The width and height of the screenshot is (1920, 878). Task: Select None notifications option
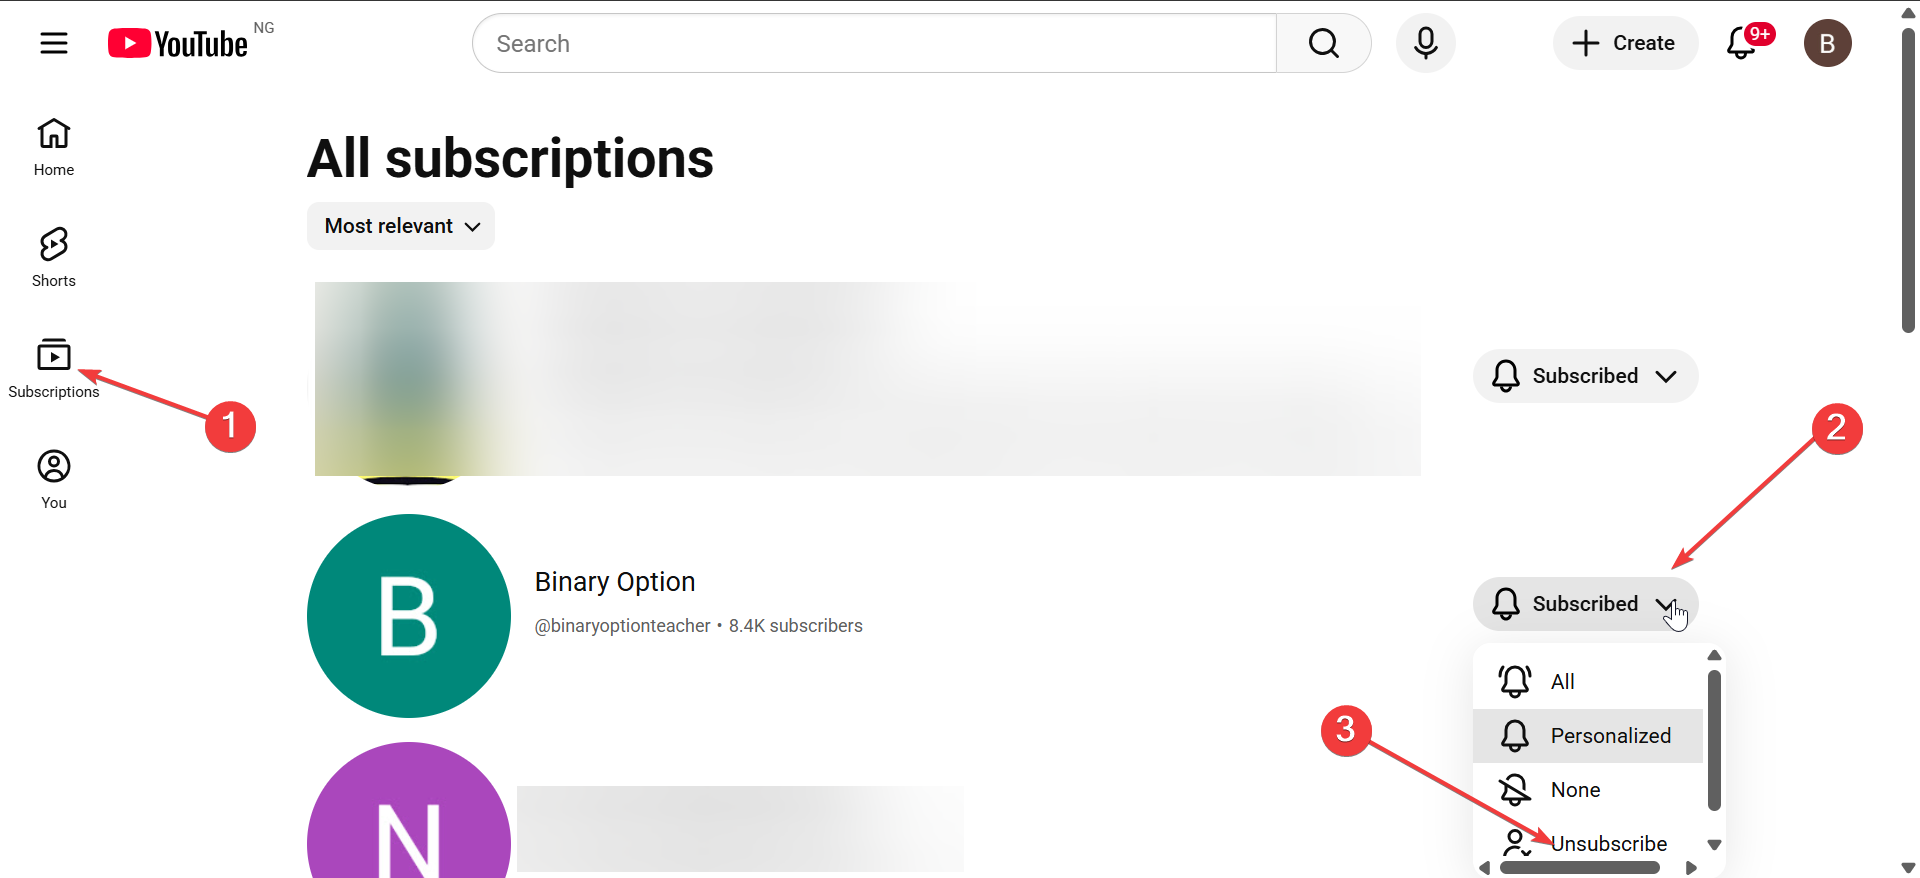1588,790
